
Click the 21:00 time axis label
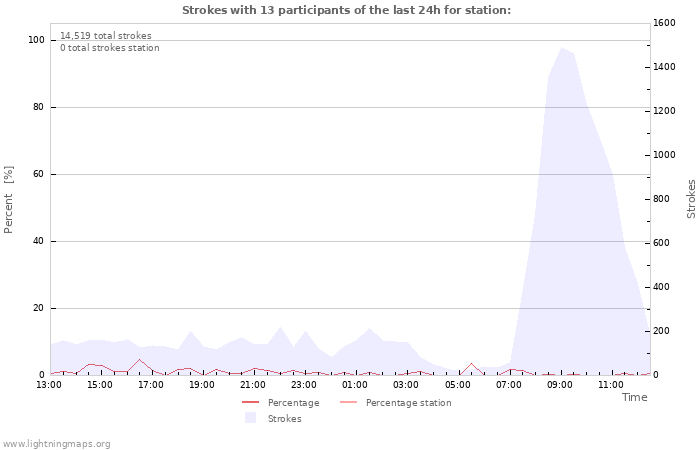[253, 385]
